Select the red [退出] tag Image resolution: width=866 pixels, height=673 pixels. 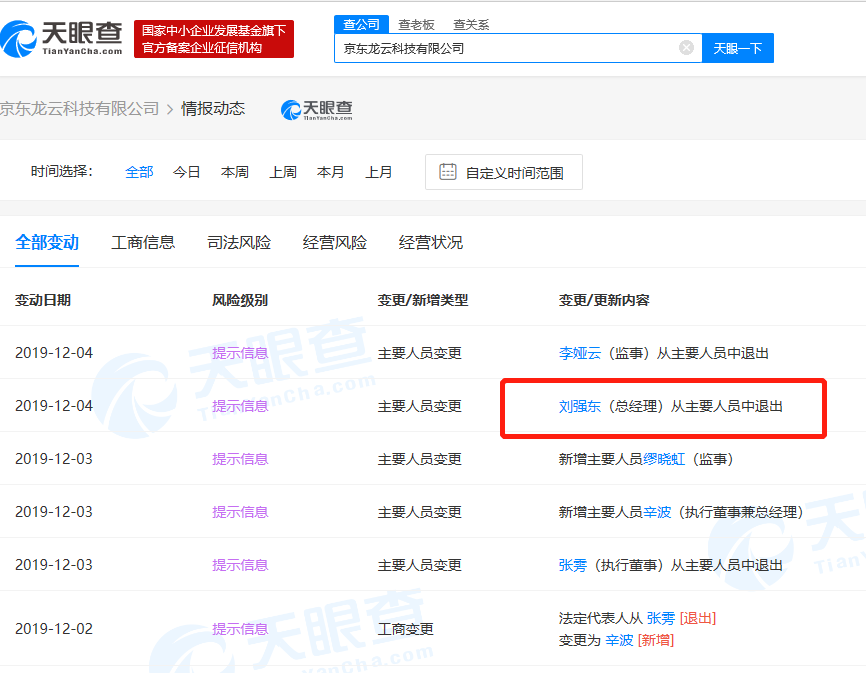pyautogui.click(x=698, y=618)
